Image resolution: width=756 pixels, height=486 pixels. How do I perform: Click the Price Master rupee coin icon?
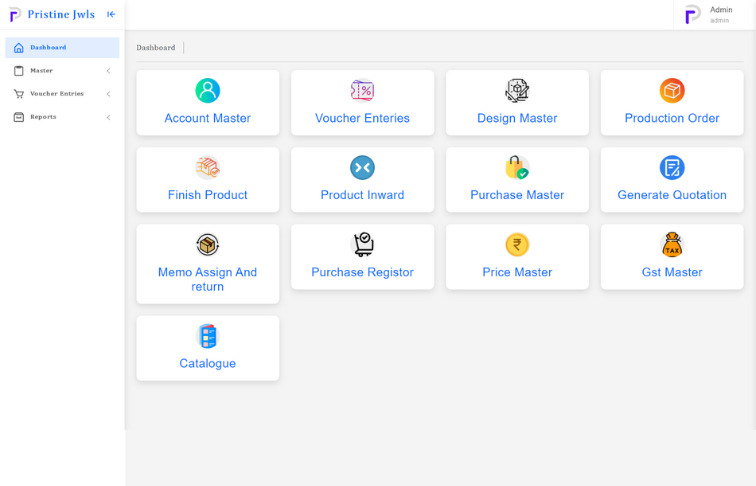tap(517, 244)
